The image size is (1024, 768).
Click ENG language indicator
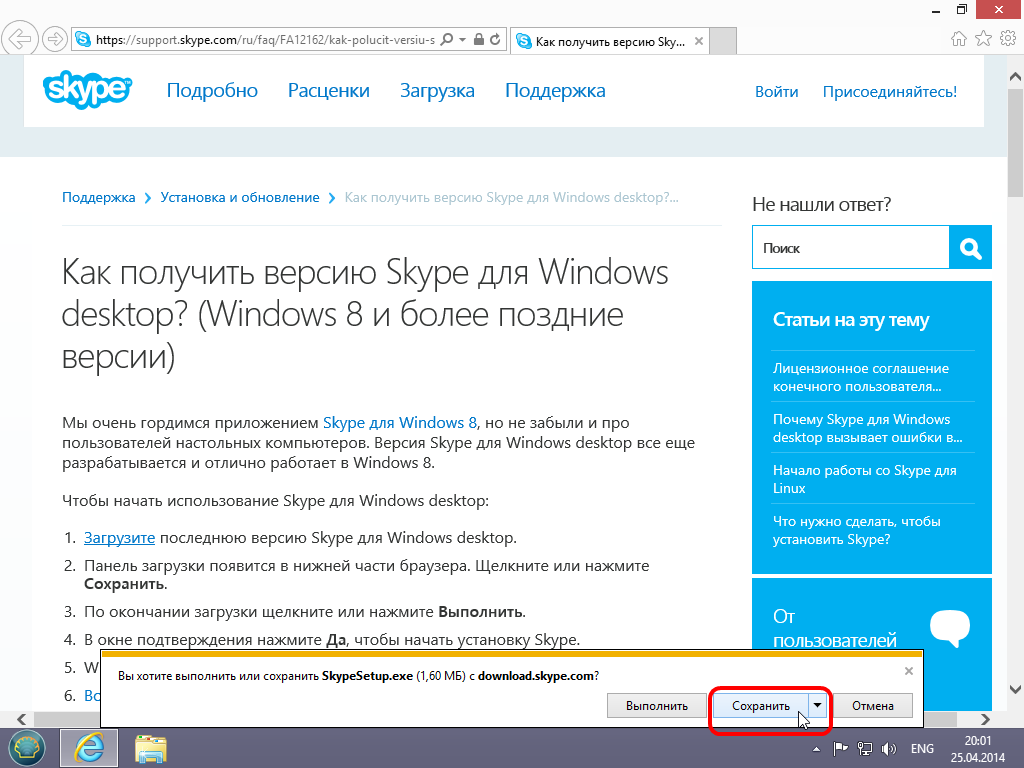pyautogui.click(x=922, y=749)
